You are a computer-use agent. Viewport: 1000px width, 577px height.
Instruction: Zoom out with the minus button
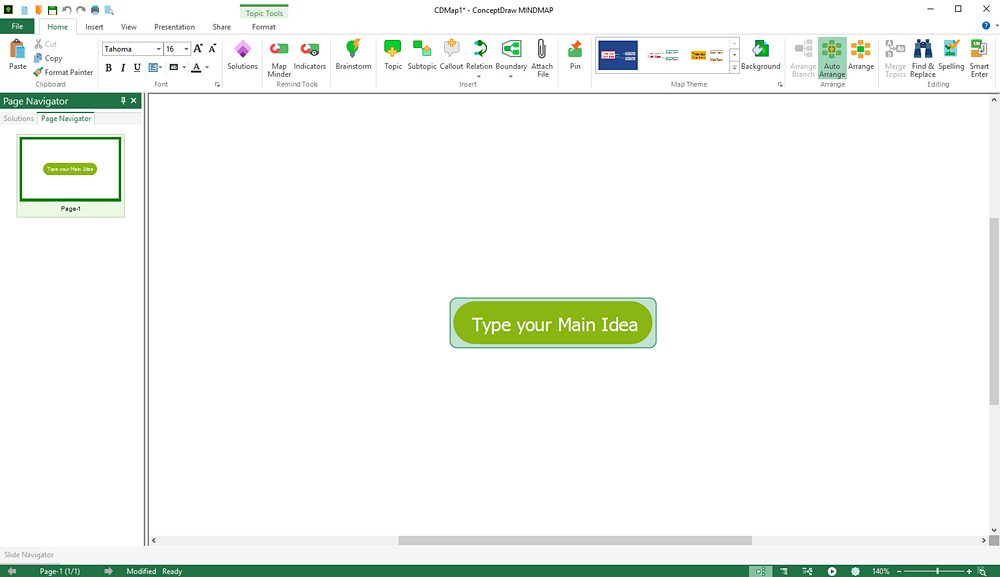tap(899, 571)
